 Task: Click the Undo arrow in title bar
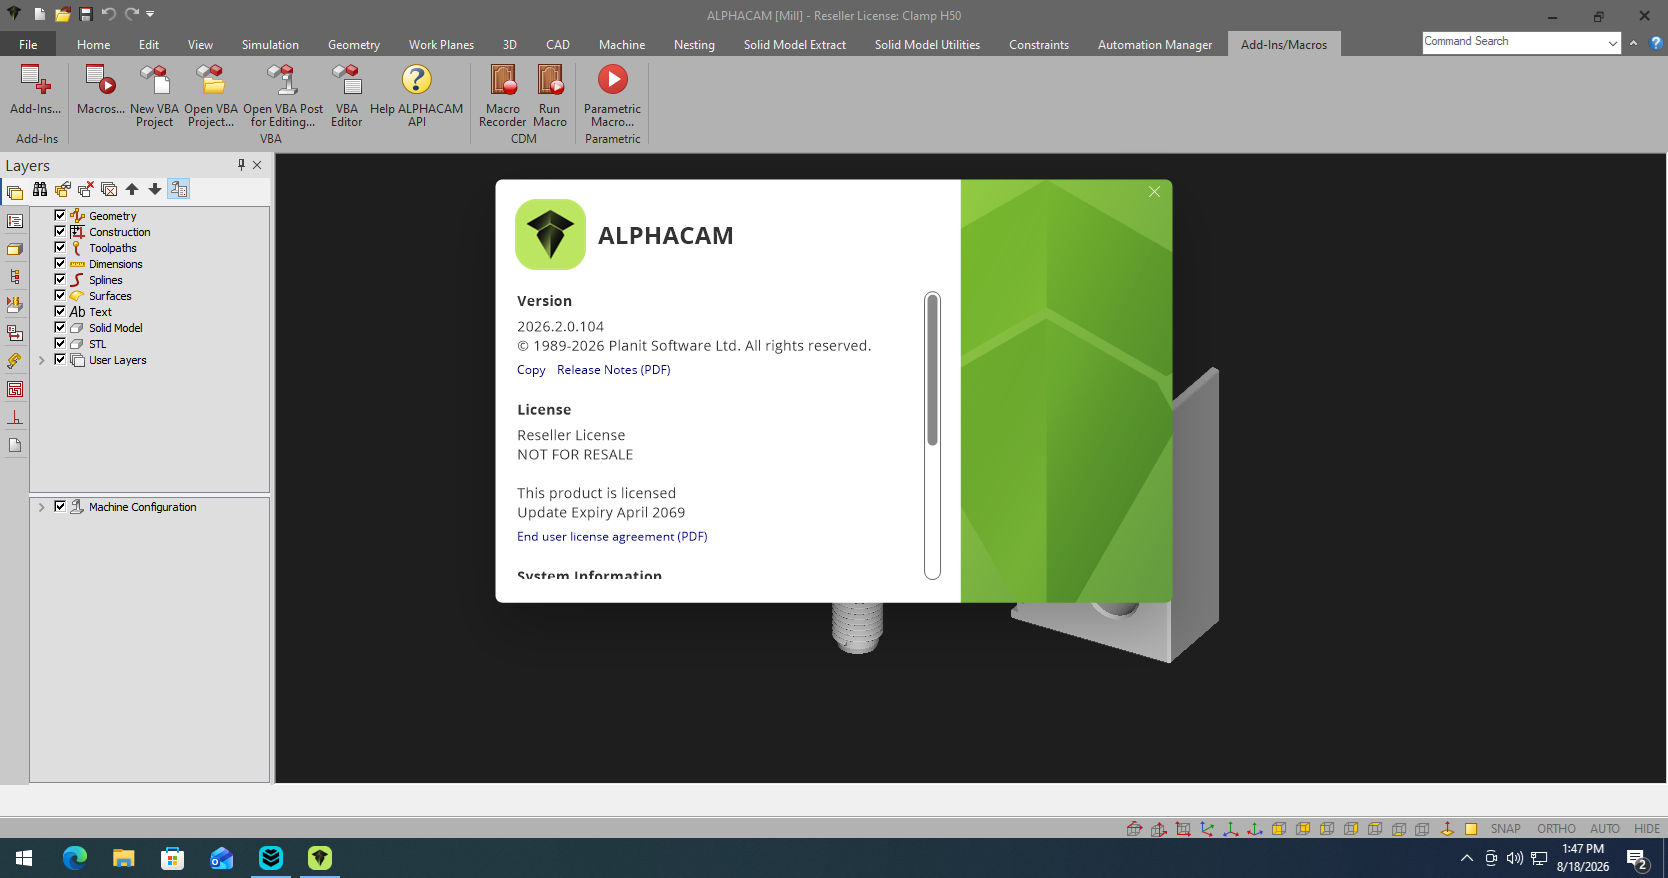pos(108,14)
